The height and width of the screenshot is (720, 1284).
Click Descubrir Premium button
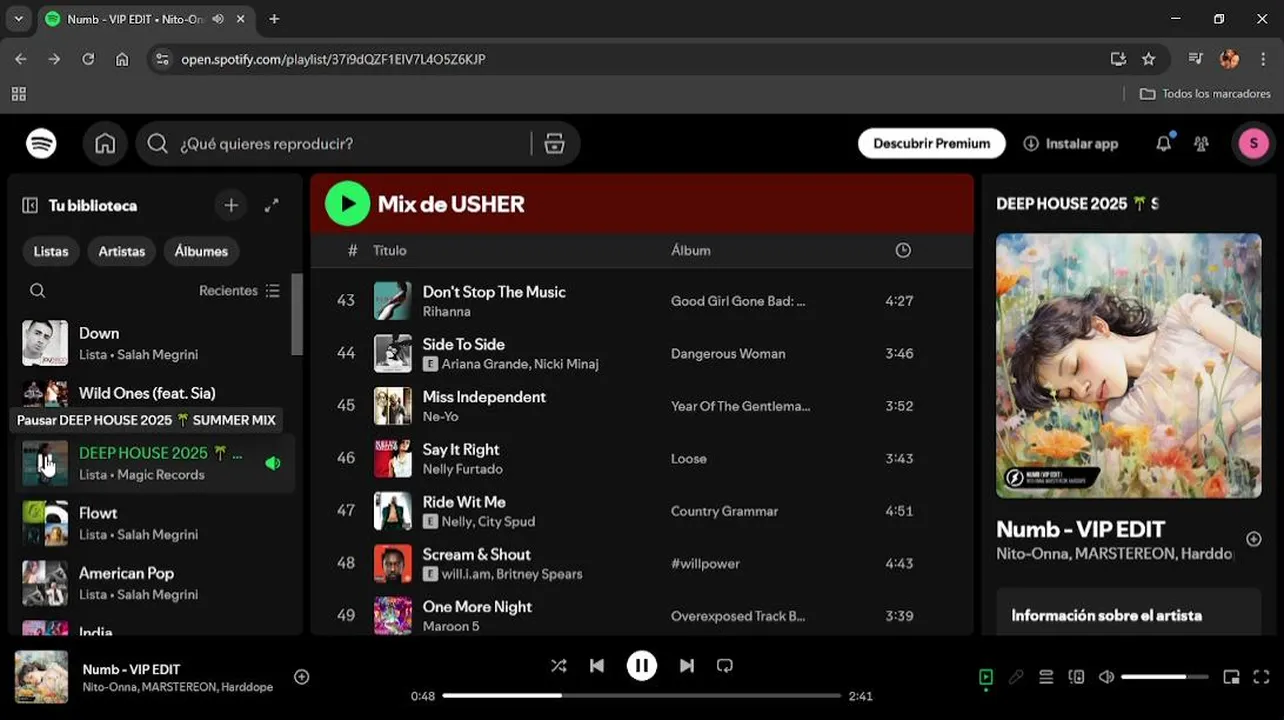(x=931, y=144)
